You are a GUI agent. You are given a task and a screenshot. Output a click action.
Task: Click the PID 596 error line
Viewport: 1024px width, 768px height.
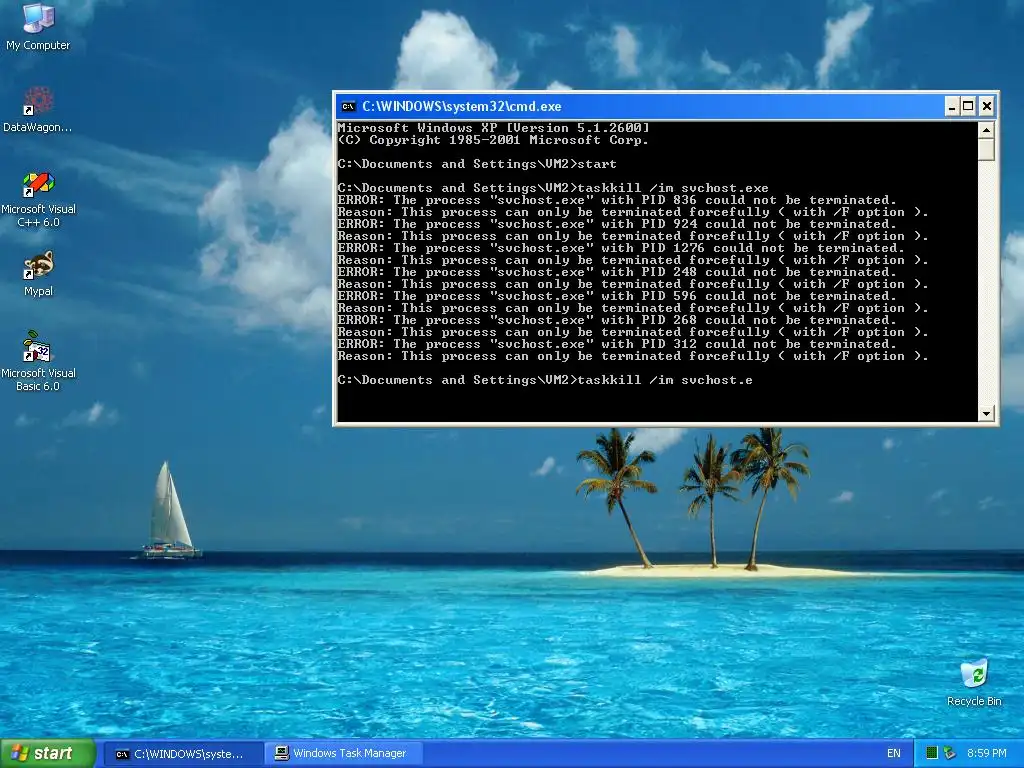coord(616,296)
